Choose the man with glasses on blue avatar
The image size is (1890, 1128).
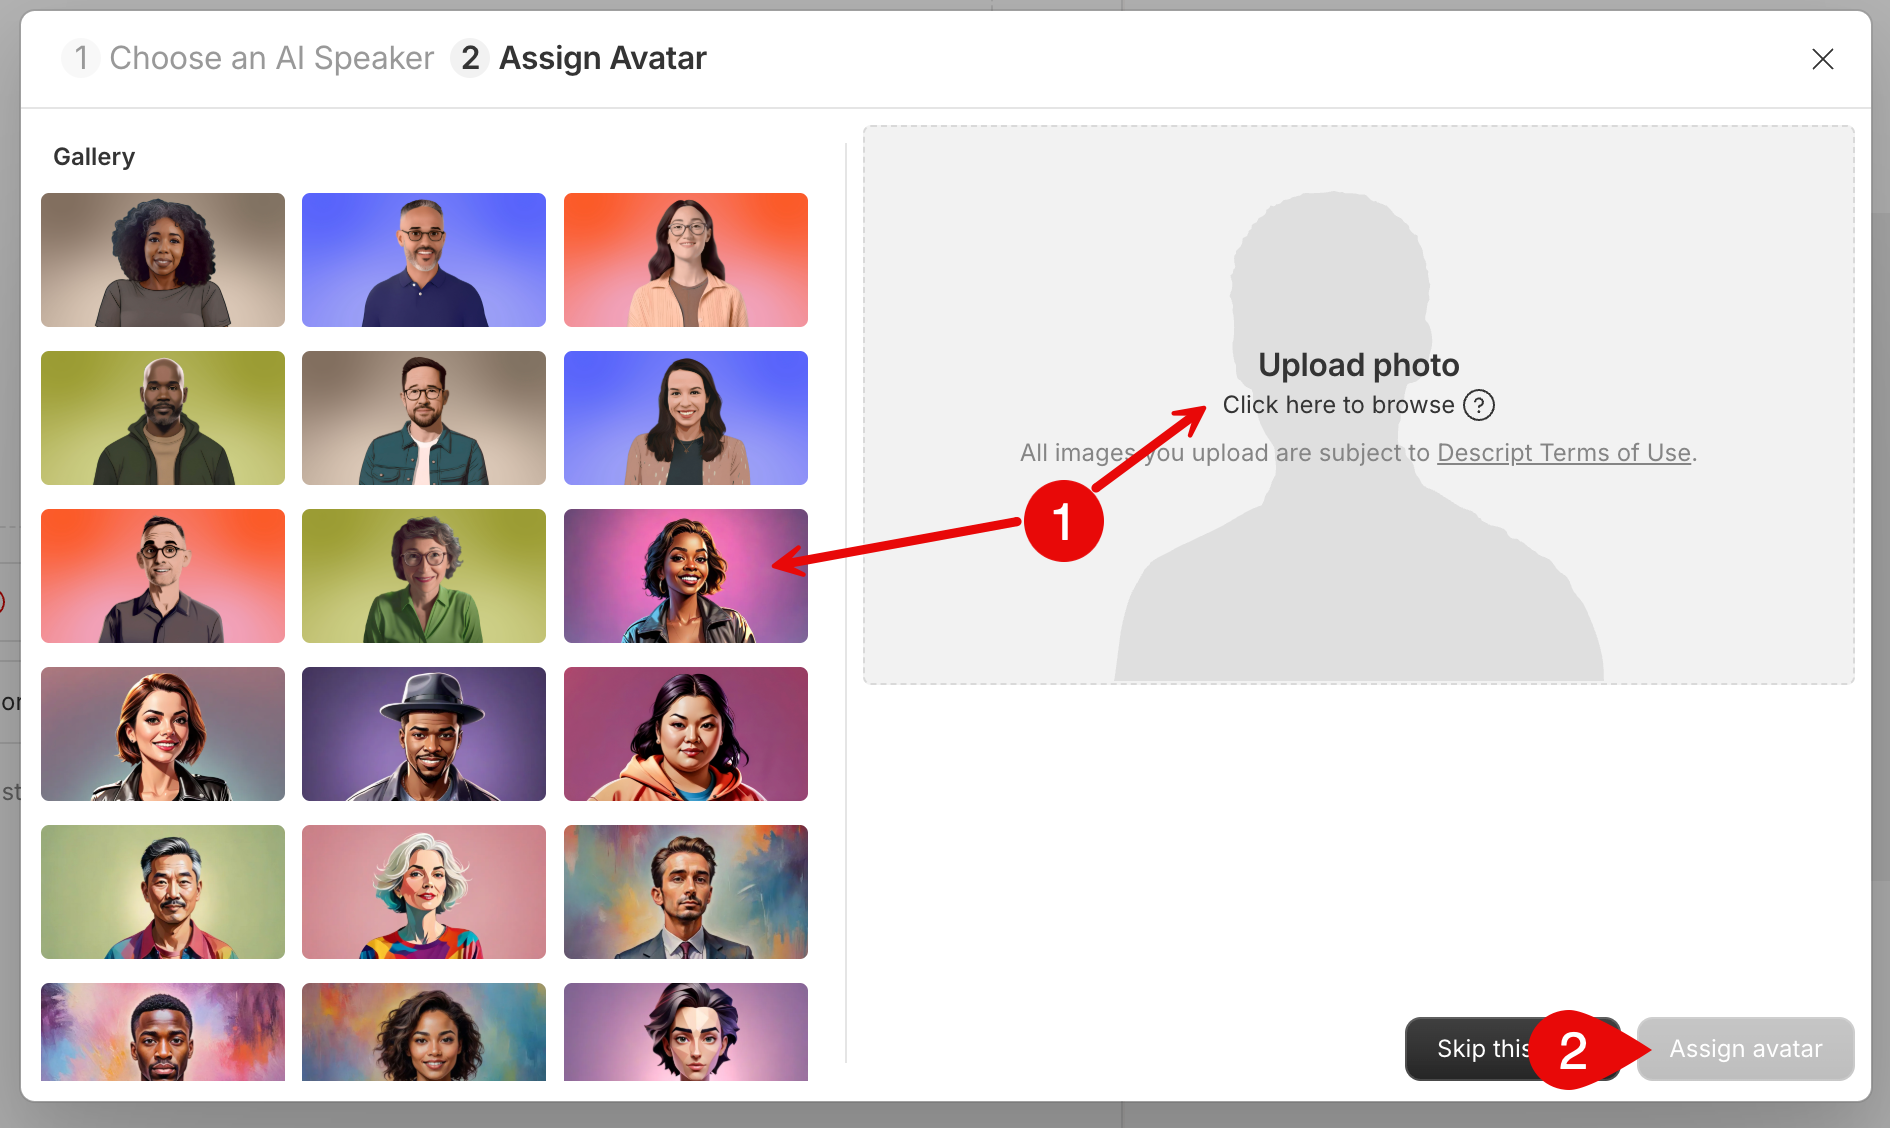424,260
